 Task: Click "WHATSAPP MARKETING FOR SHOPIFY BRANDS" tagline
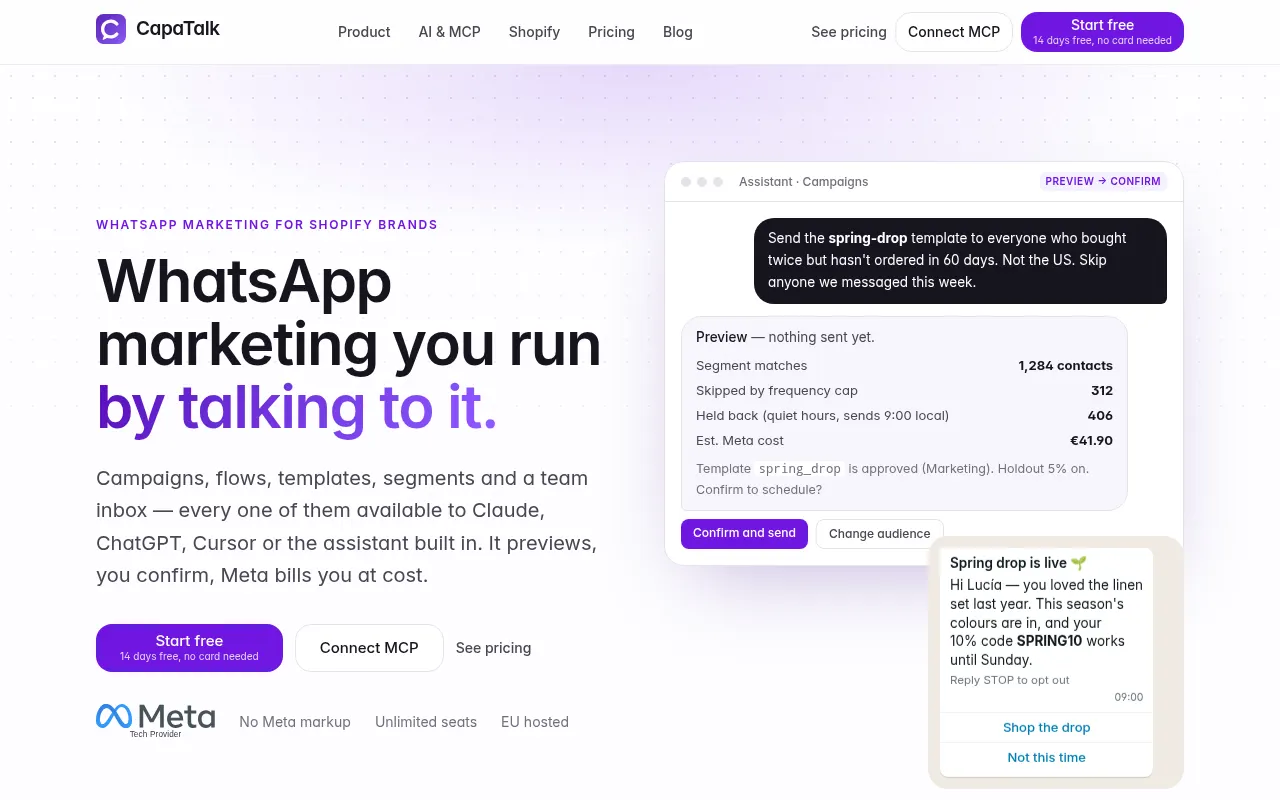click(x=267, y=225)
